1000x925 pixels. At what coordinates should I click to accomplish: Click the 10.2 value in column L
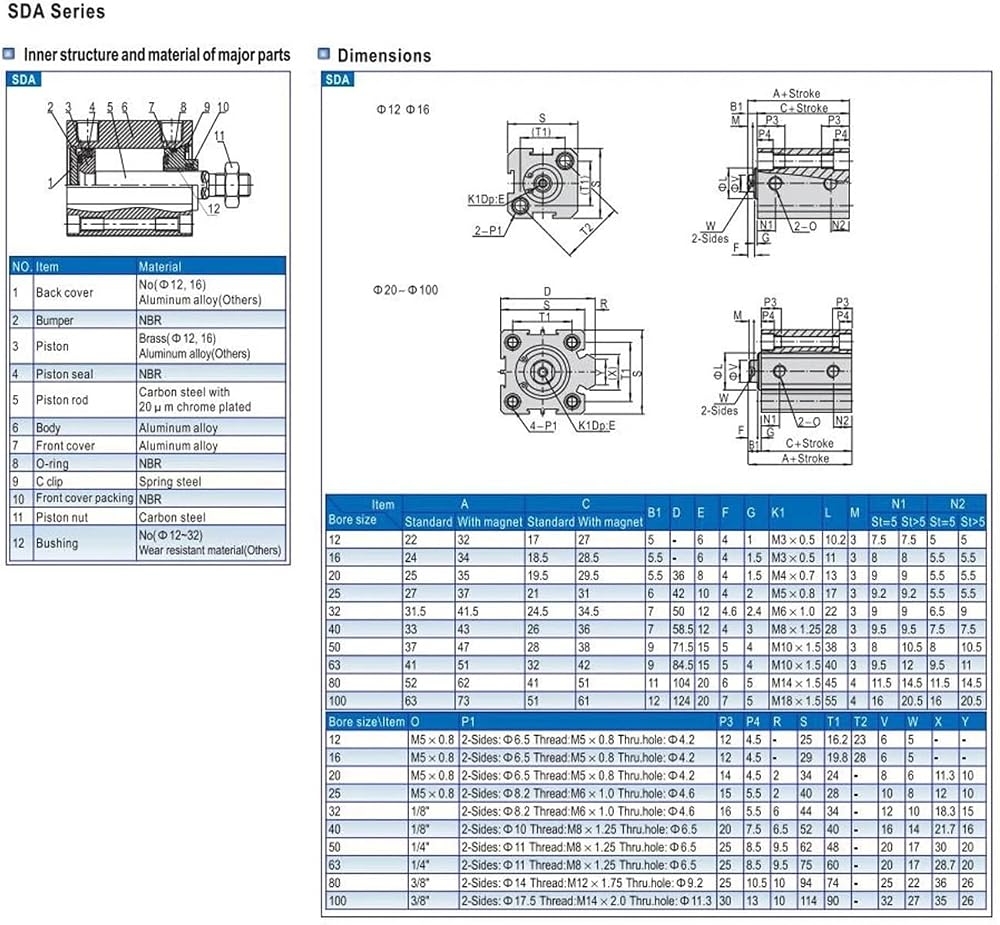(835, 540)
